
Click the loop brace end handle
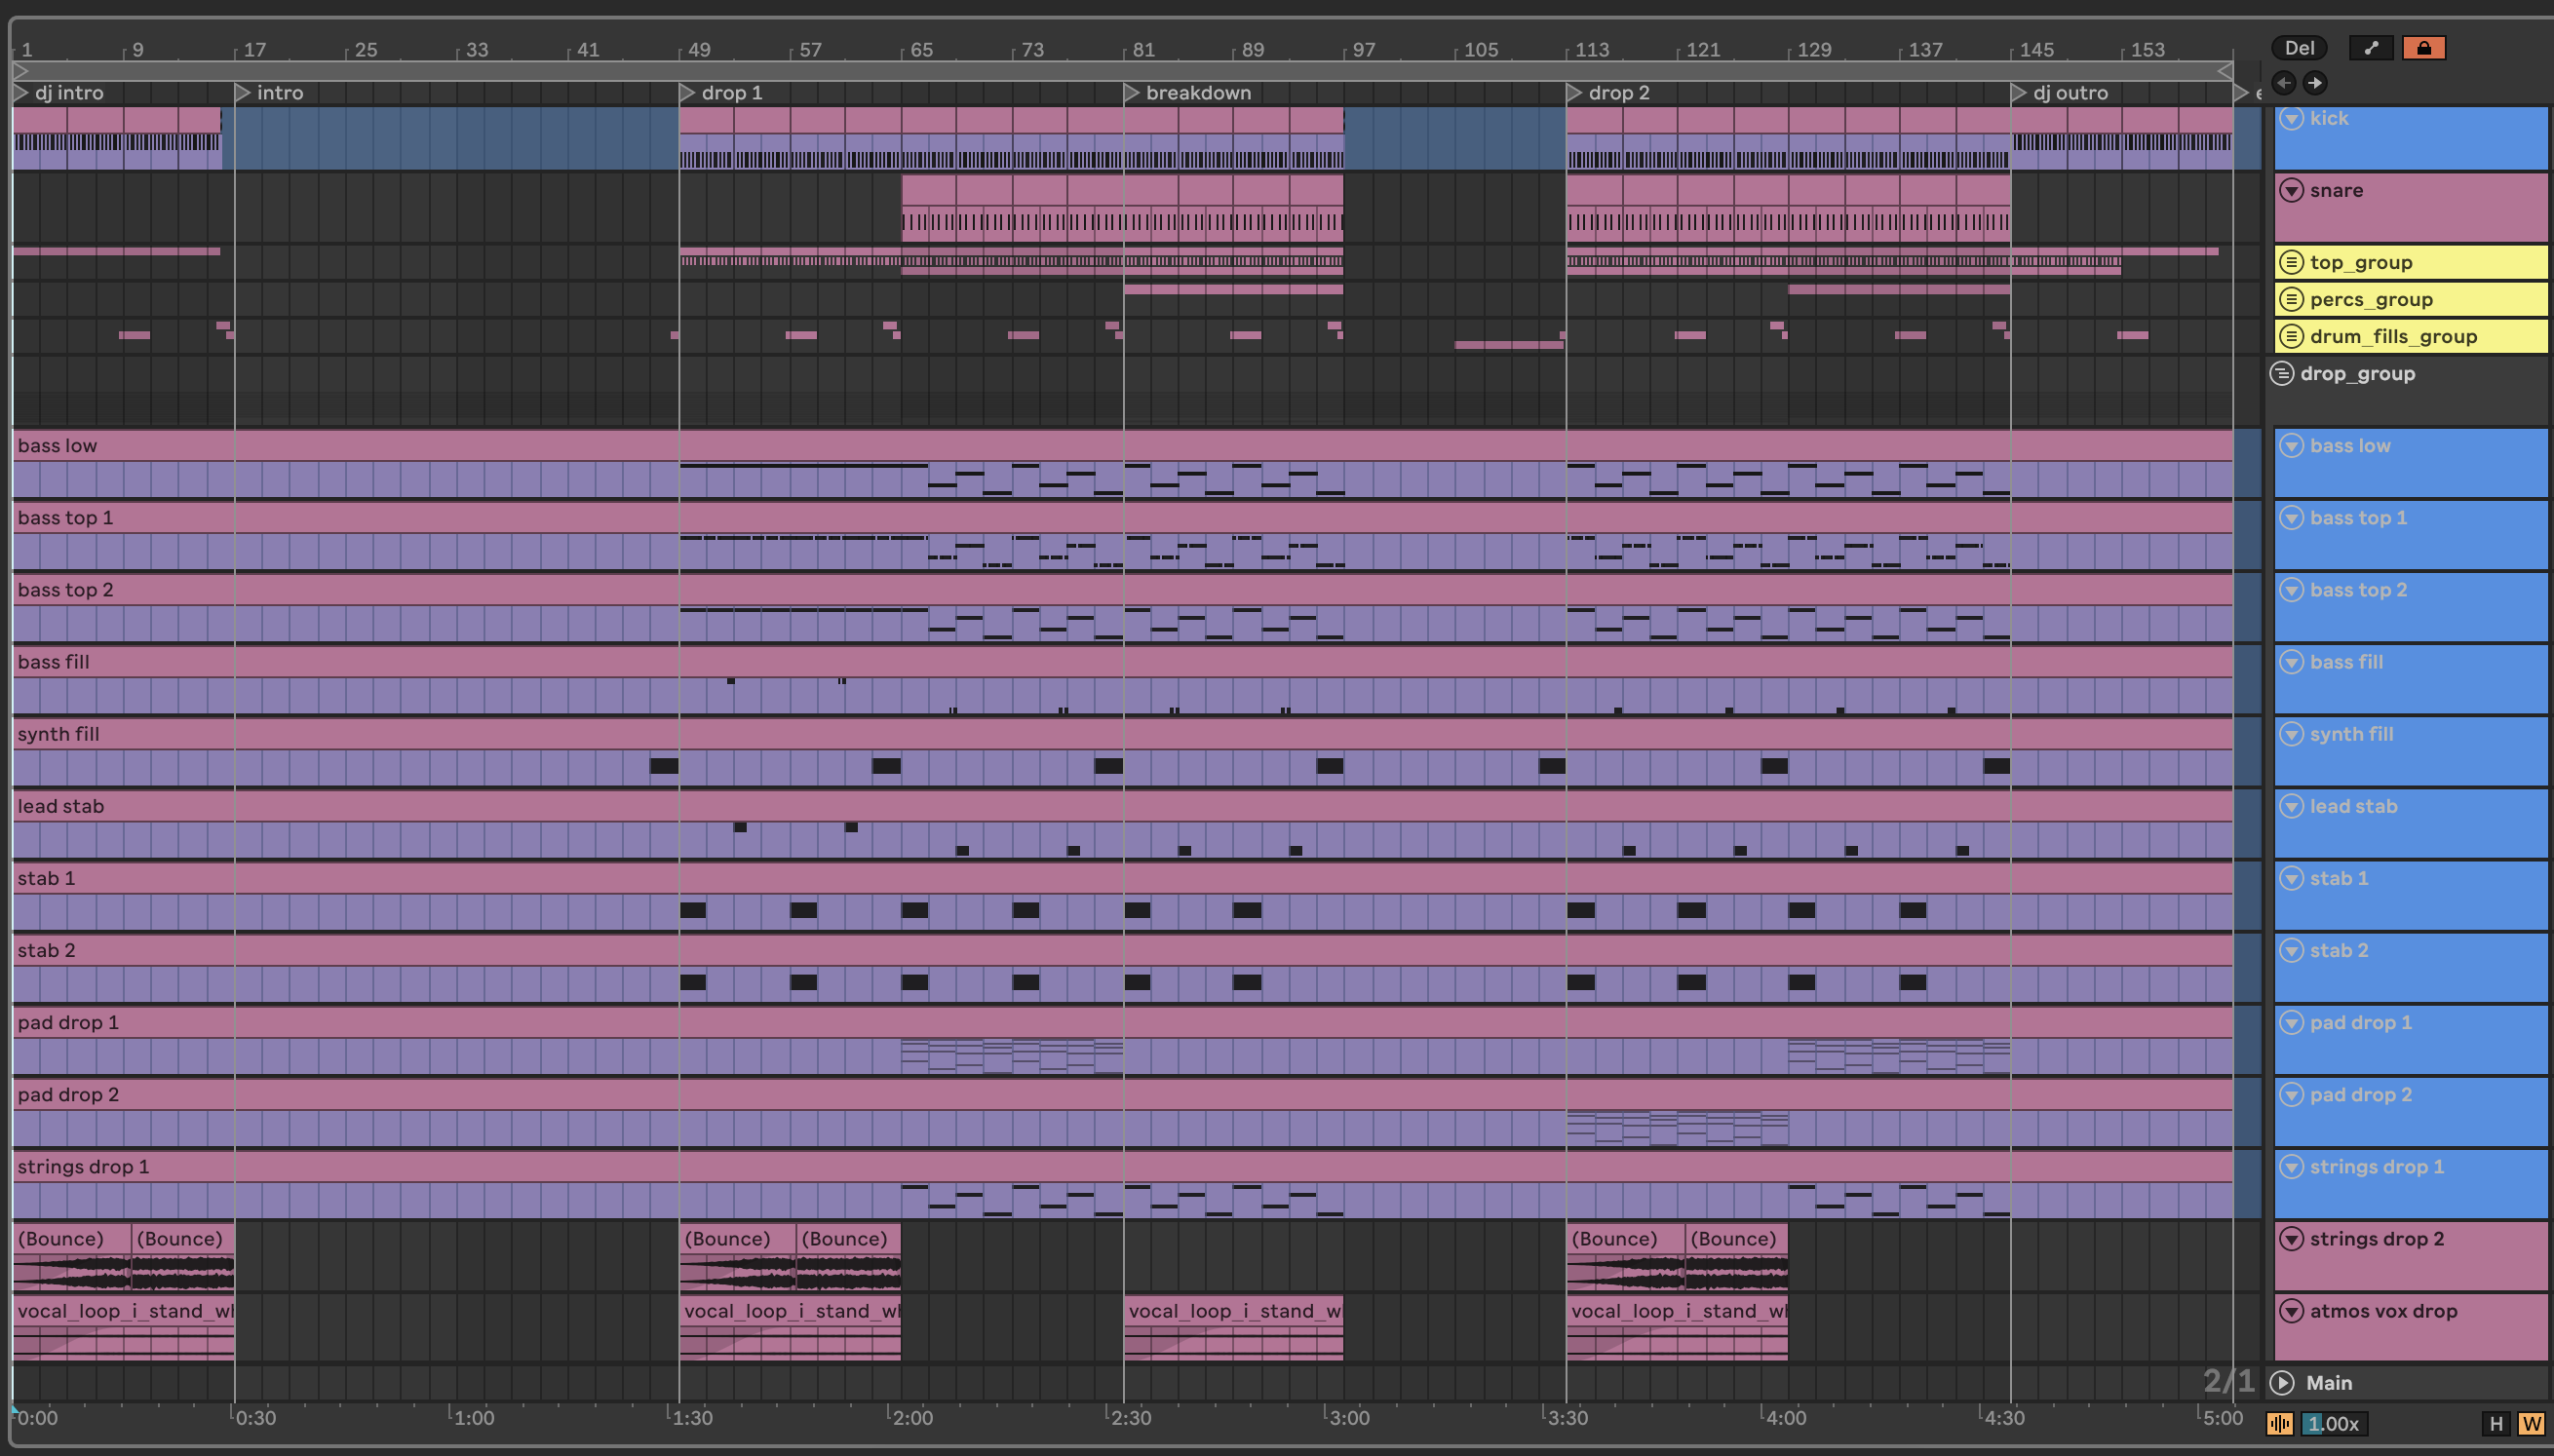coord(2225,71)
